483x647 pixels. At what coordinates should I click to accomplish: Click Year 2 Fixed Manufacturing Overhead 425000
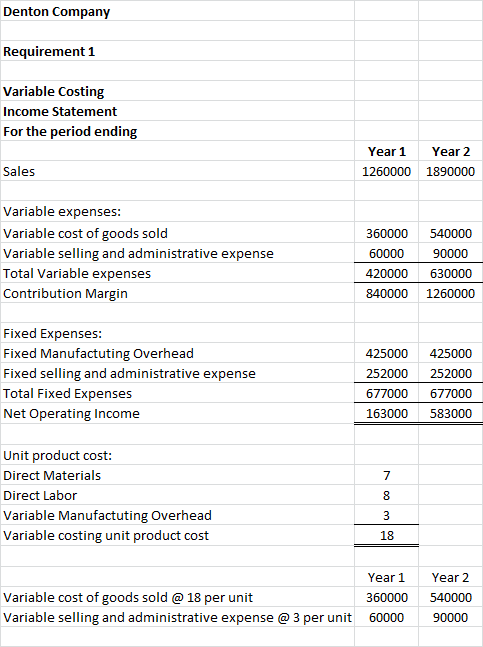[x=450, y=353]
